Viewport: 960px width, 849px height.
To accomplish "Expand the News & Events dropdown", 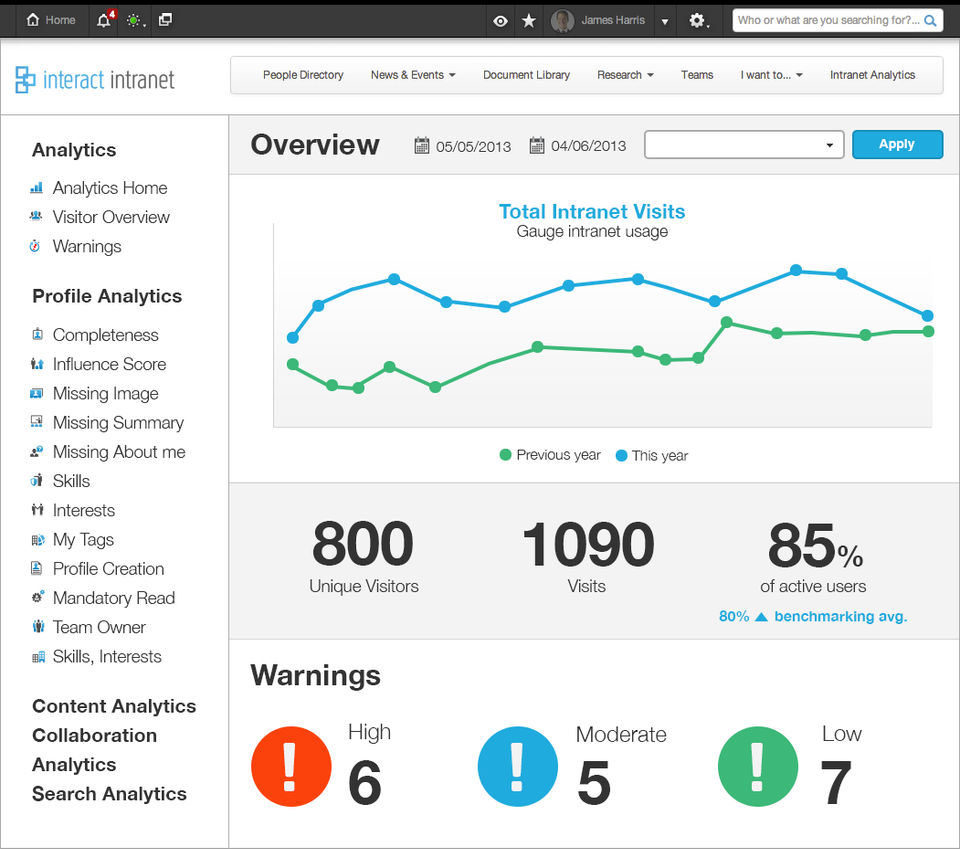I will (413, 75).
